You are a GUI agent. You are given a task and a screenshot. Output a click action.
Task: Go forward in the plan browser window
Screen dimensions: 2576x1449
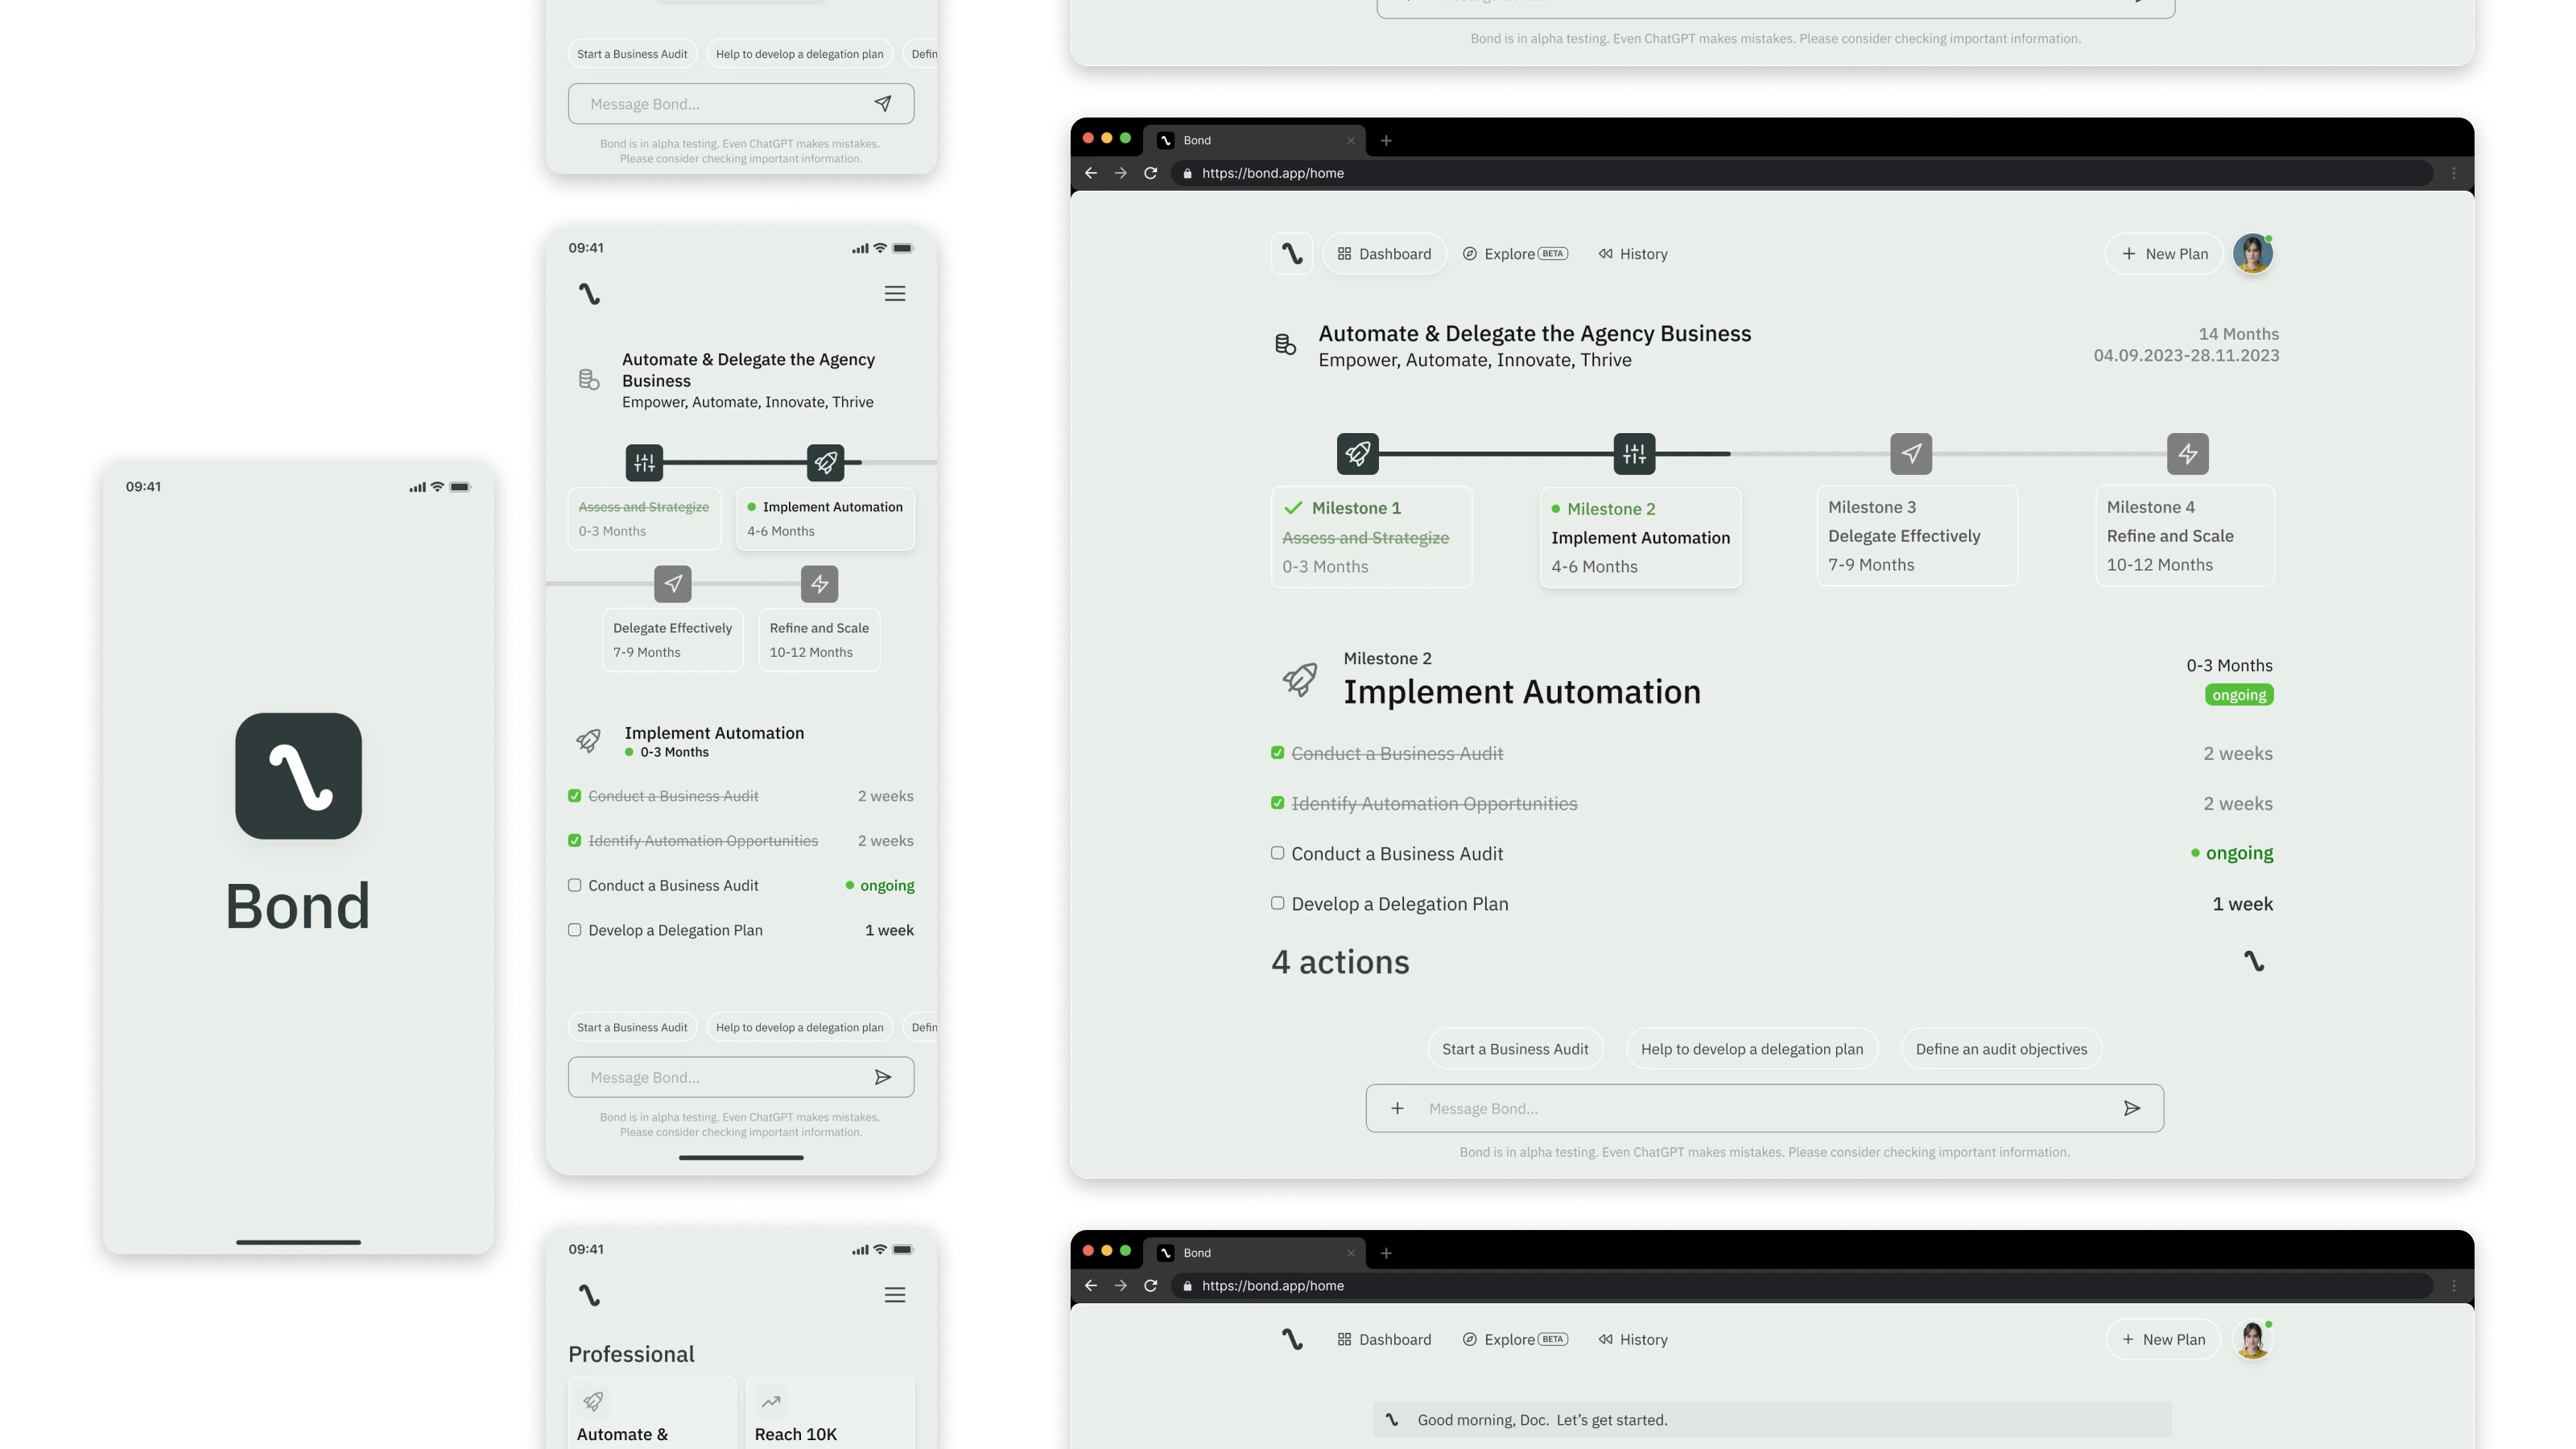click(1120, 173)
